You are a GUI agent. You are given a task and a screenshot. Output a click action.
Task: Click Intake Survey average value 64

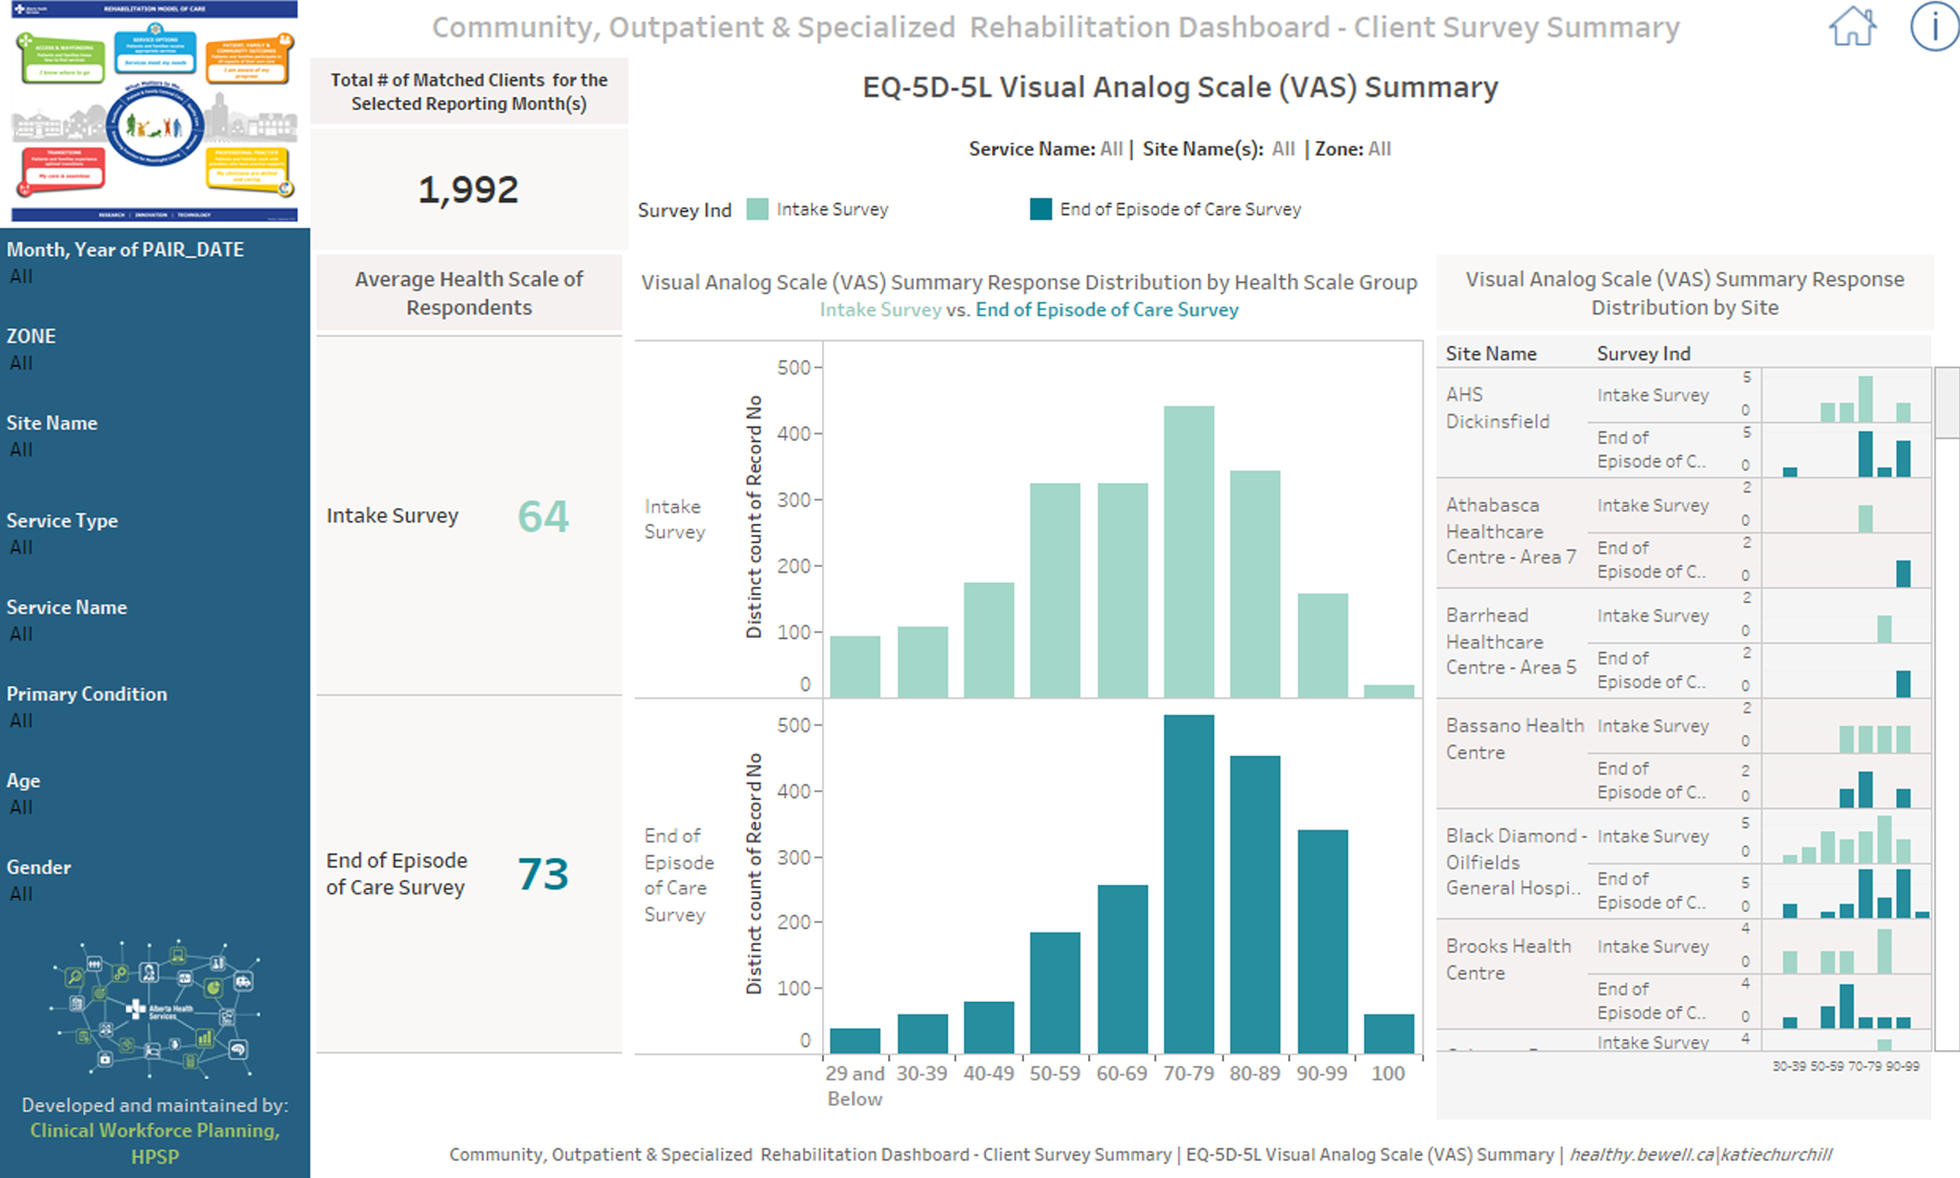(543, 516)
